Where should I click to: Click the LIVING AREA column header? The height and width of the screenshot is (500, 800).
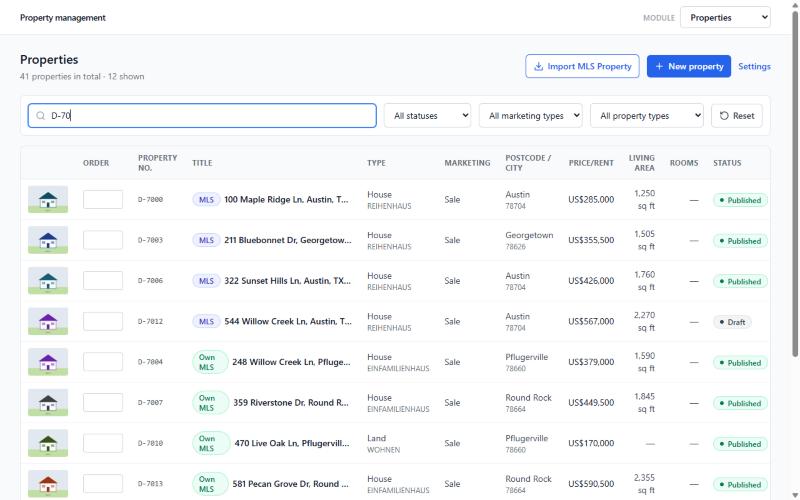click(641, 163)
